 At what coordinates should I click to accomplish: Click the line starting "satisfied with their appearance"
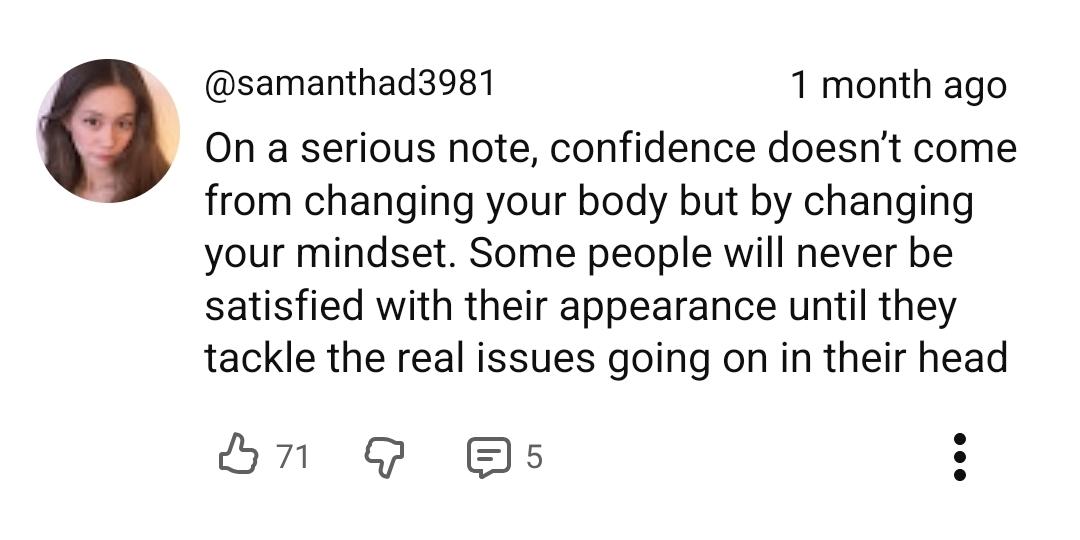[x=580, y=305]
